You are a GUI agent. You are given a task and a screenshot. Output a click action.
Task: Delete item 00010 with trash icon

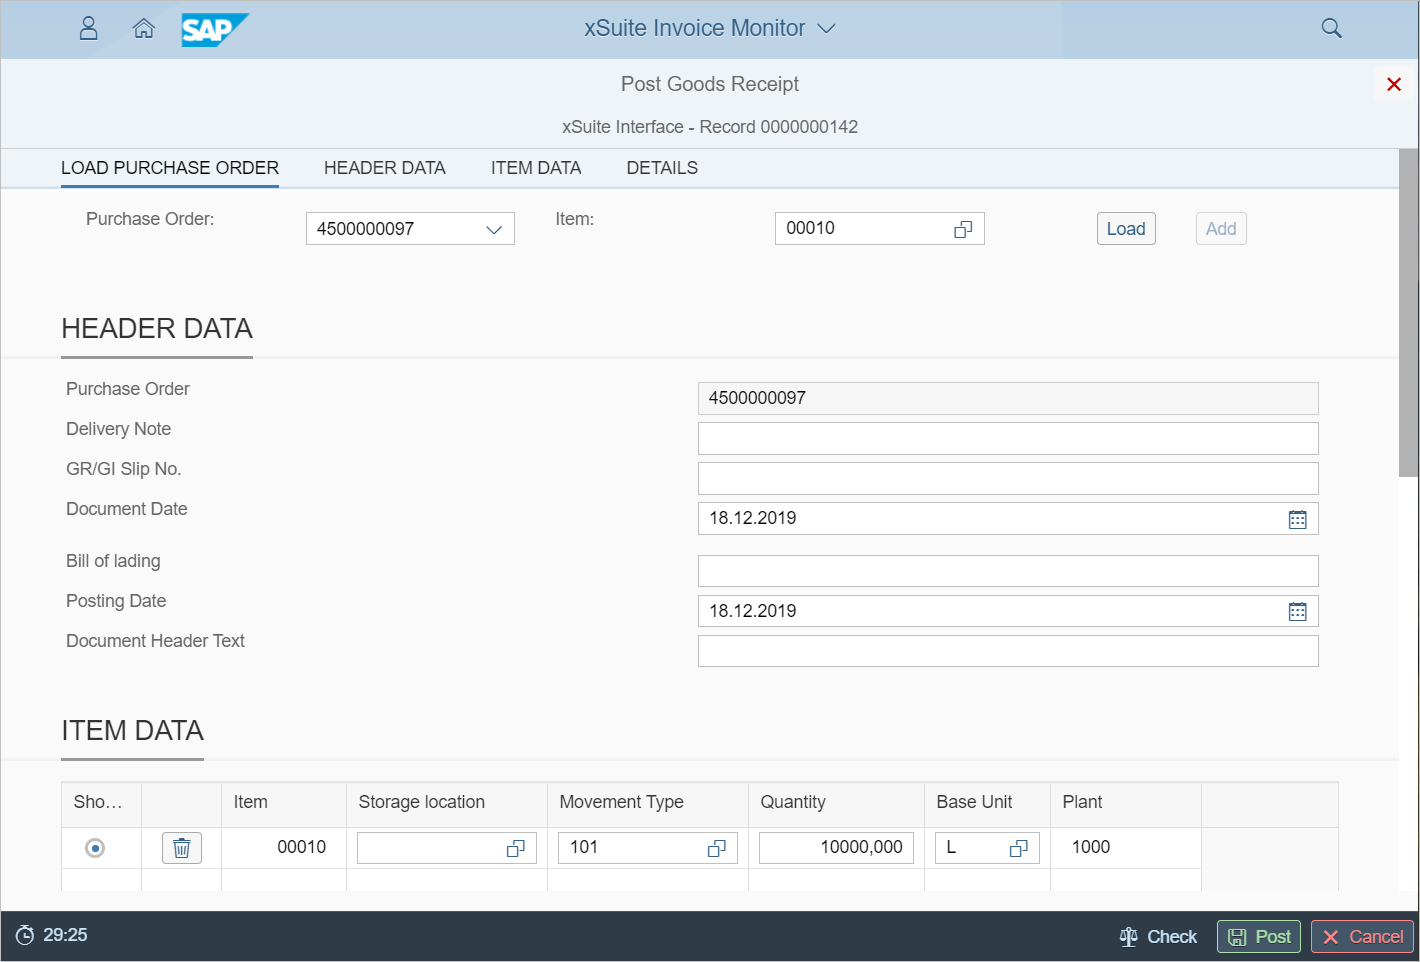tap(182, 848)
